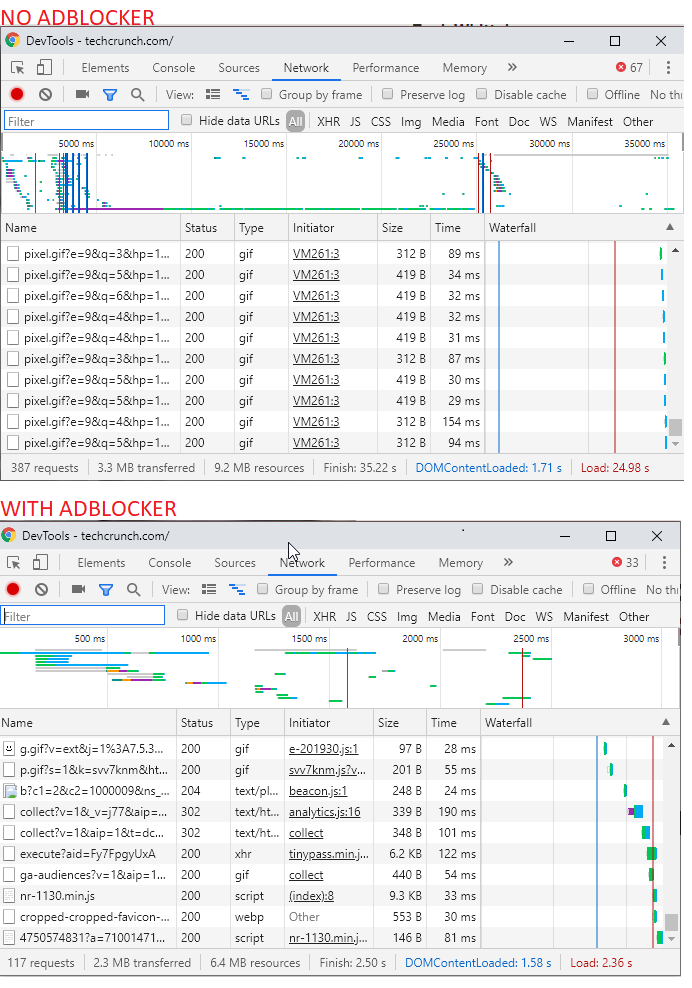
Task: Click the capture screenshots camera icon in bottom window
Action: (x=79, y=589)
